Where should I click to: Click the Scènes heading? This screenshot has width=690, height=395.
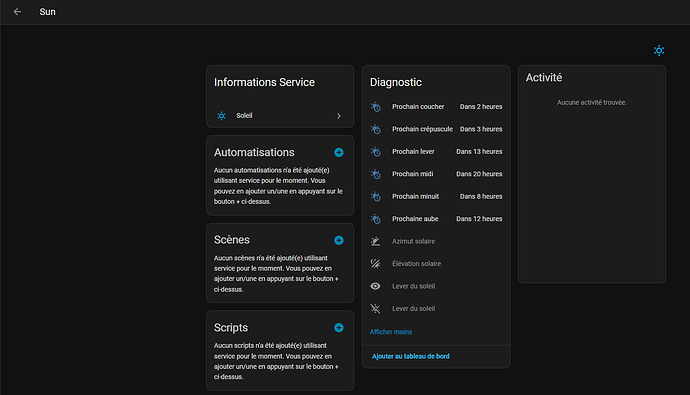(231, 240)
